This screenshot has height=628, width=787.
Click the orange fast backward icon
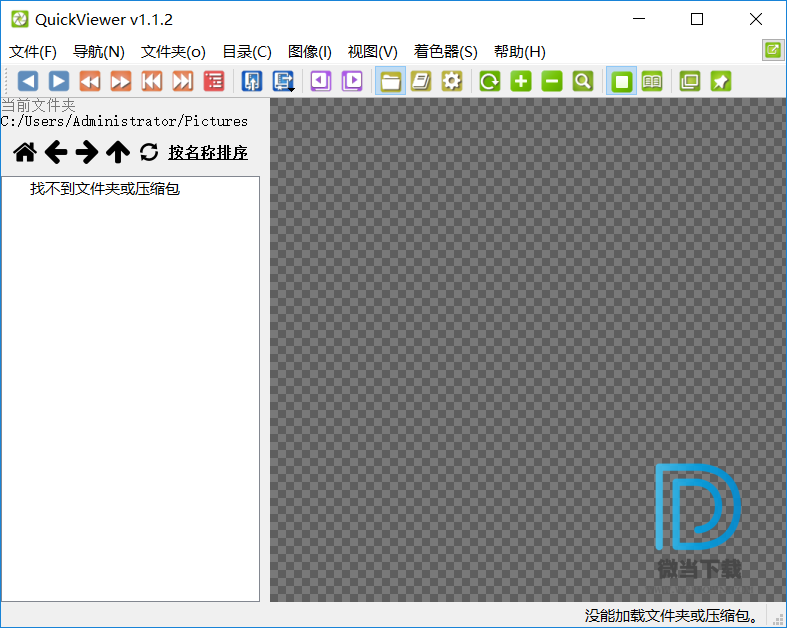pyautogui.click(x=90, y=81)
